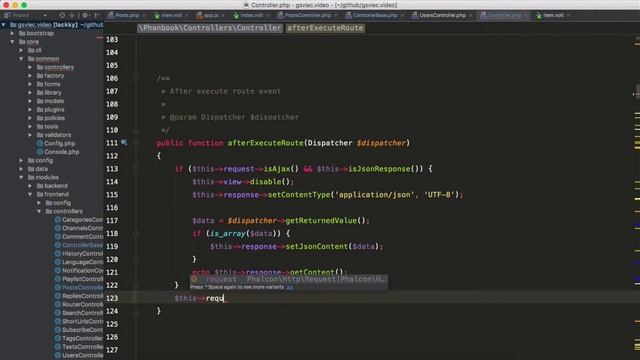This screenshot has height=360, width=640.
Task: Click the CommentController class icon
Action: pyautogui.click(x=58, y=237)
